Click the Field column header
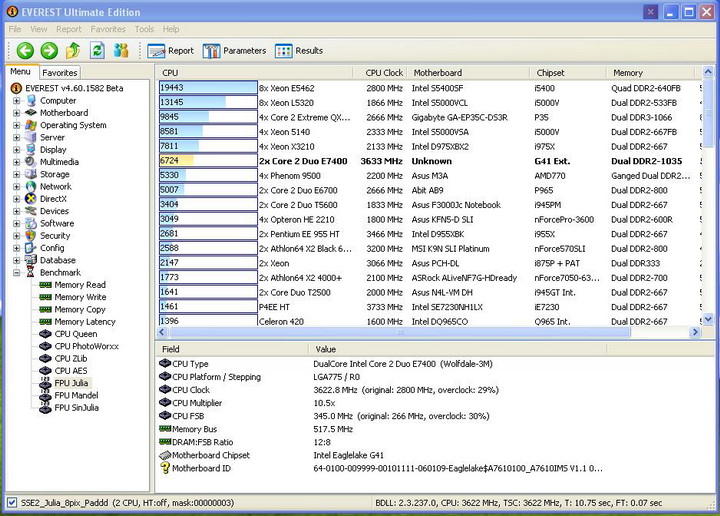This screenshot has width=720, height=516. click(232, 349)
